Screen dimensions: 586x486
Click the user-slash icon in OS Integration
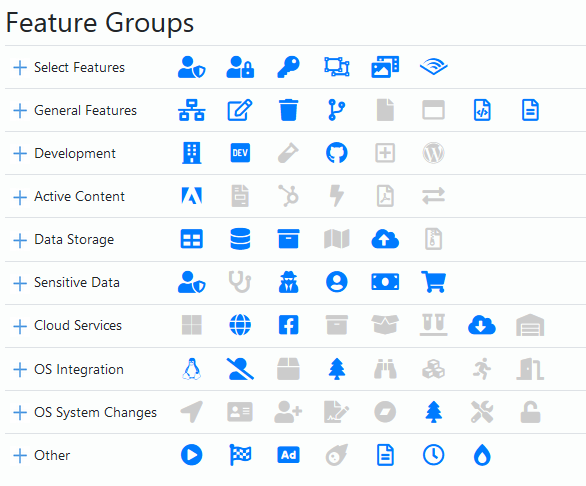click(x=240, y=369)
